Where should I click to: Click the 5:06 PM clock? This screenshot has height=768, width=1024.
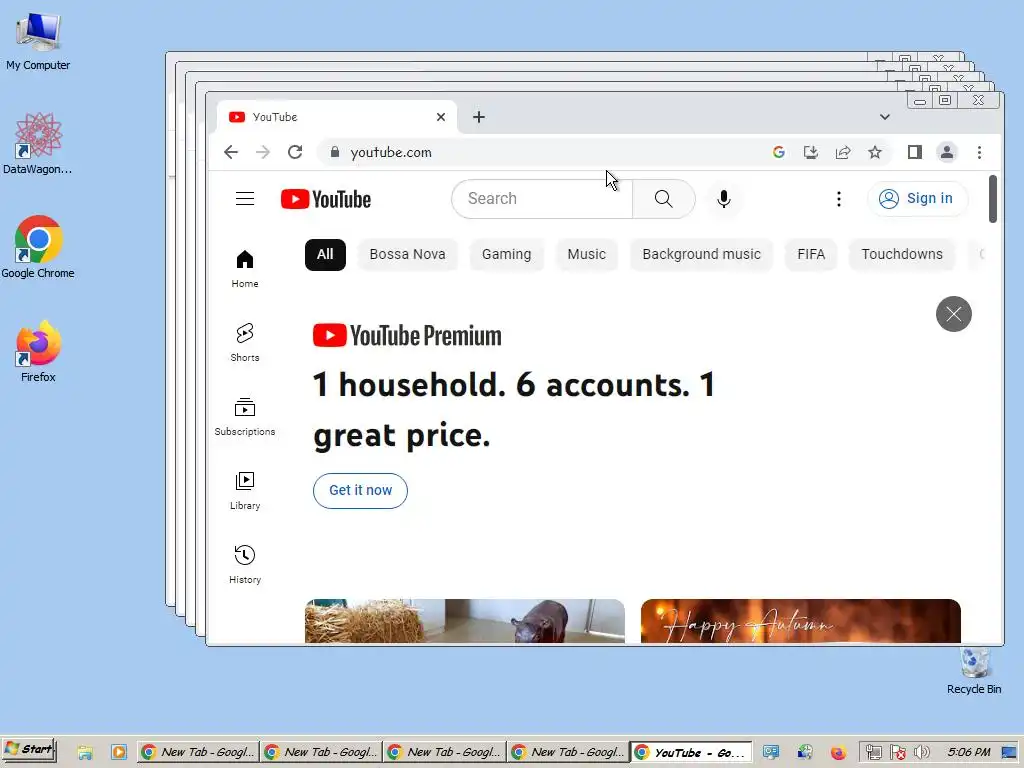point(969,752)
